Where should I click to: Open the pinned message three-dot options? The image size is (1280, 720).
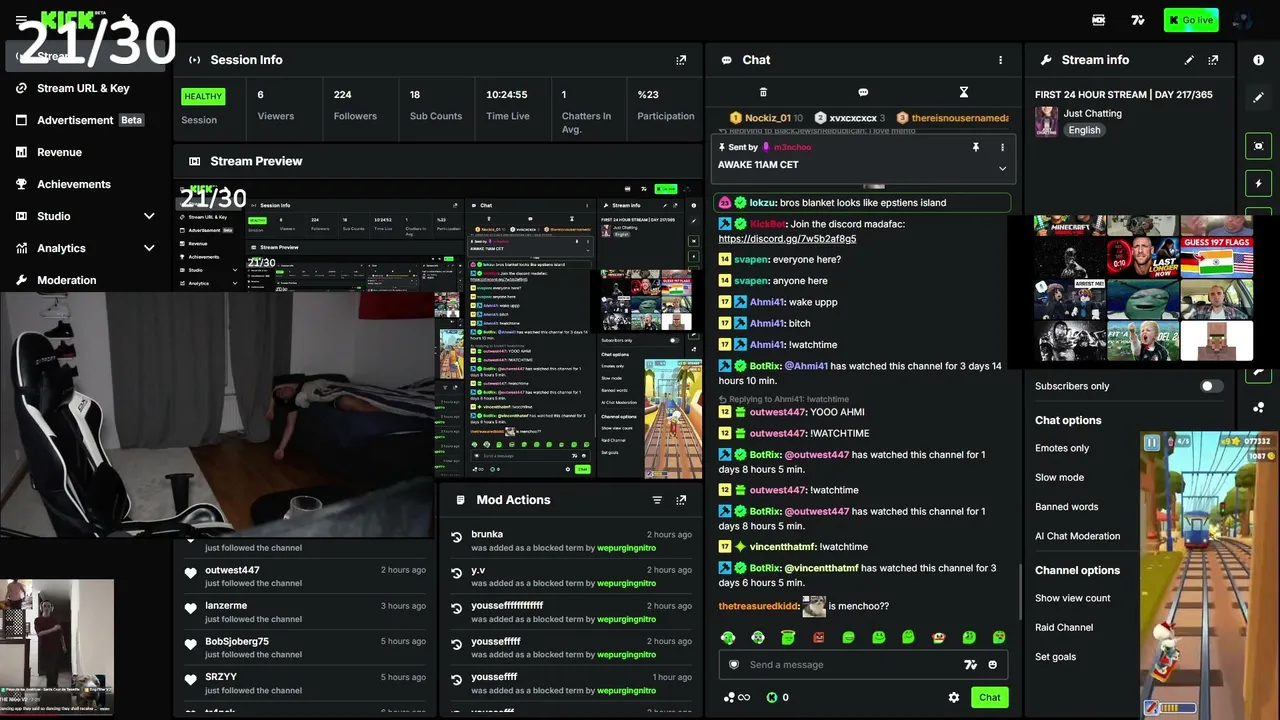click(x=1002, y=147)
